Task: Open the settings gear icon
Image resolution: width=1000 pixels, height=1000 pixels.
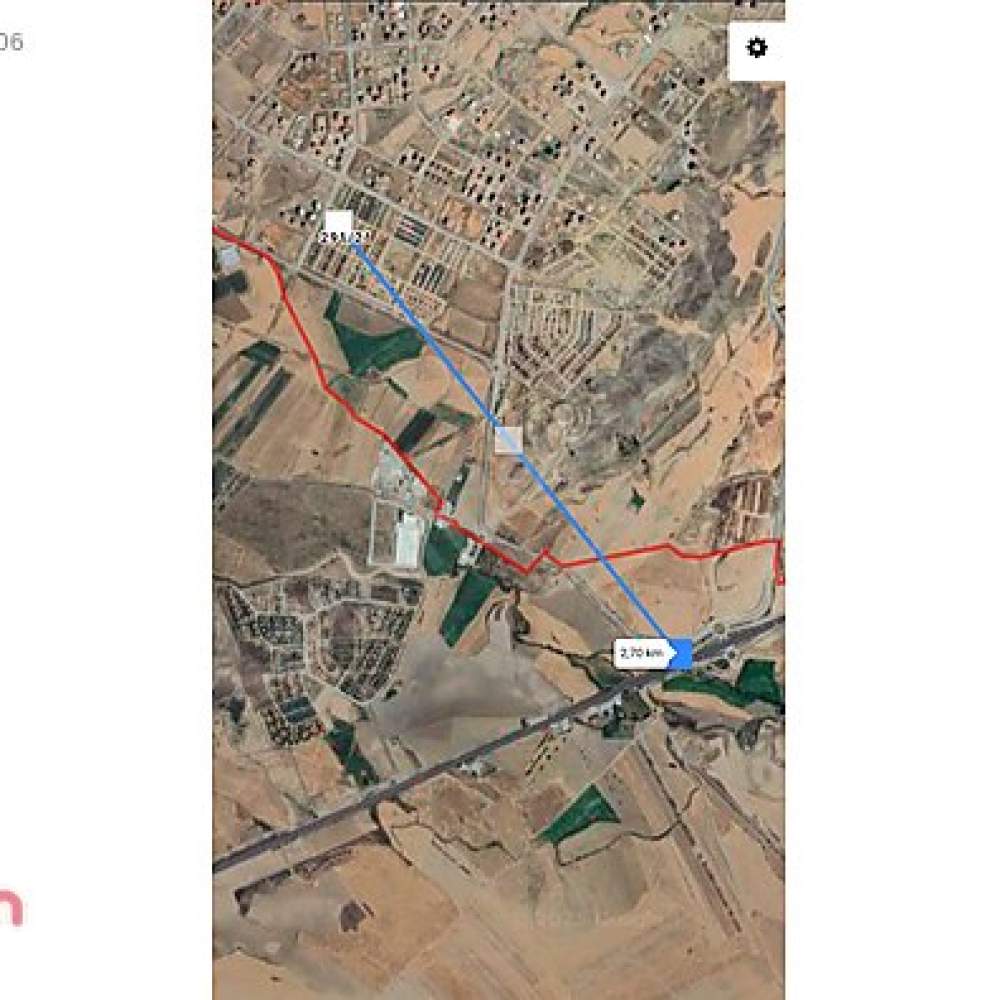Action: 756,48
